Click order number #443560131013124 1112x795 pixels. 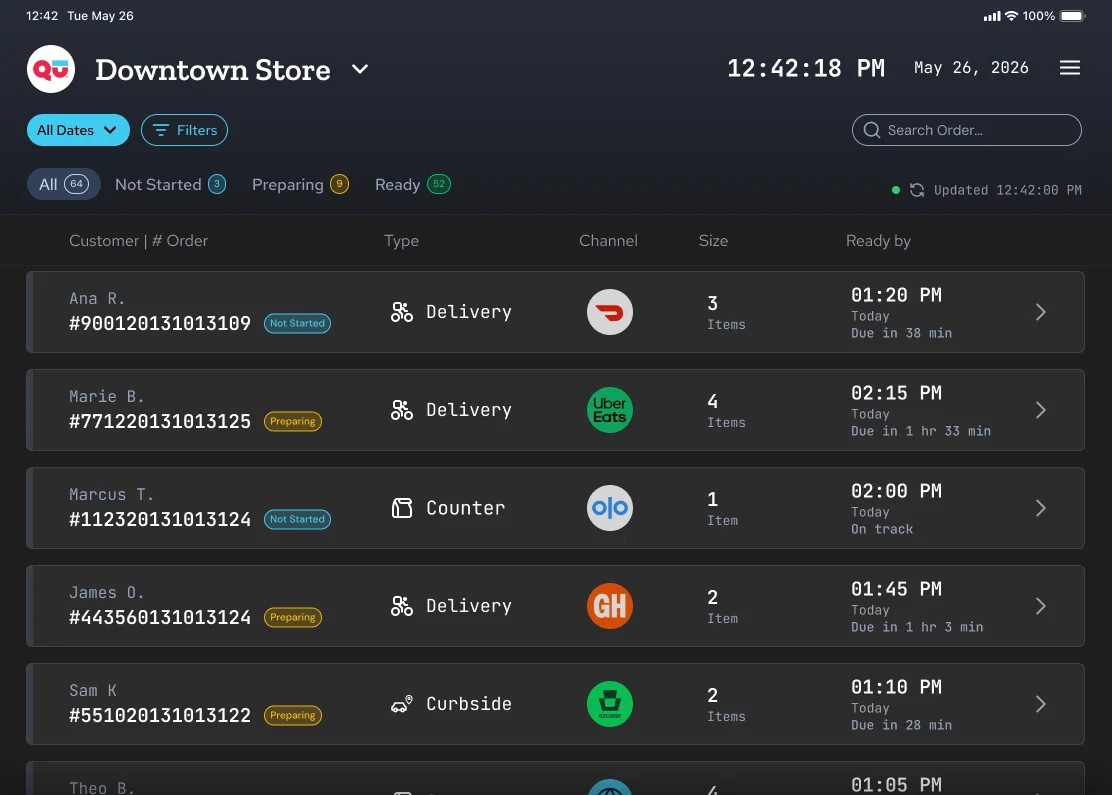(x=160, y=617)
